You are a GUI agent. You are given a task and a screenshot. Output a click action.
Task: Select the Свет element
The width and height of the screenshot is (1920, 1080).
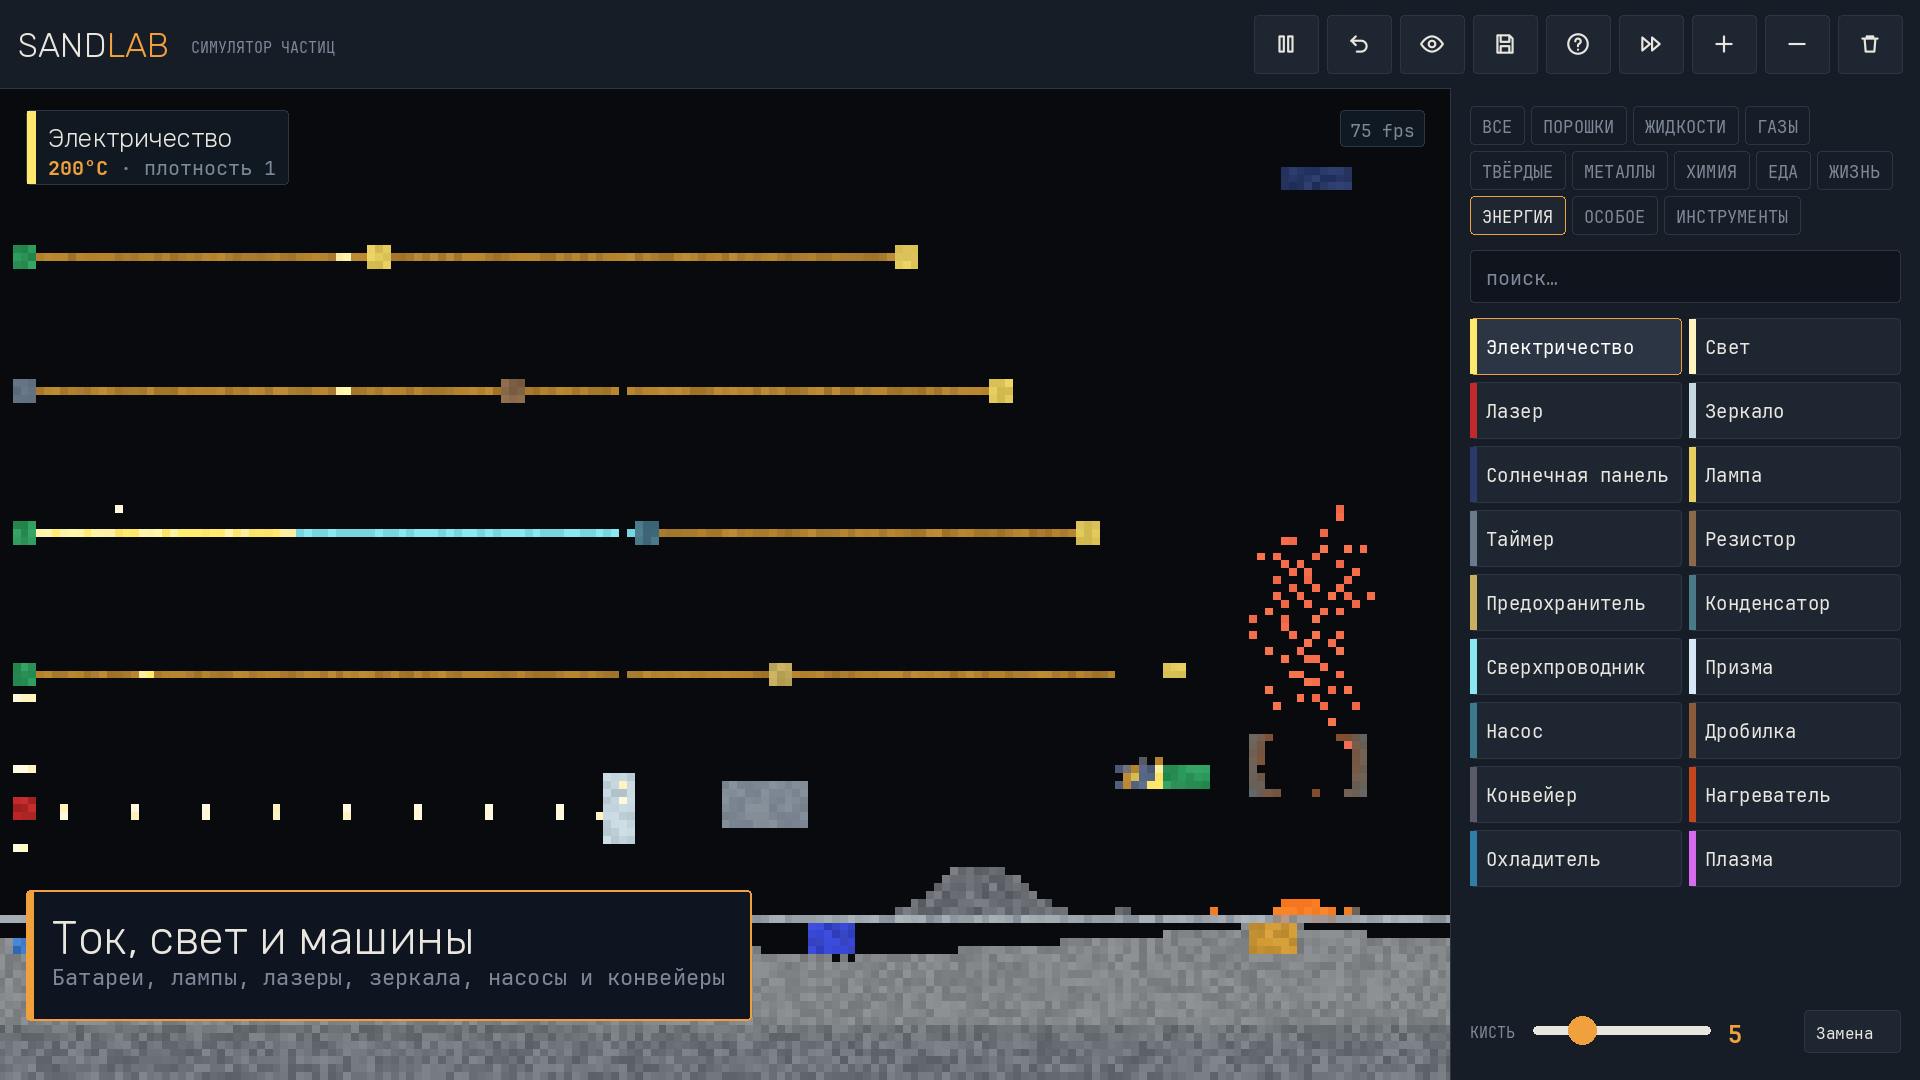(x=1794, y=347)
